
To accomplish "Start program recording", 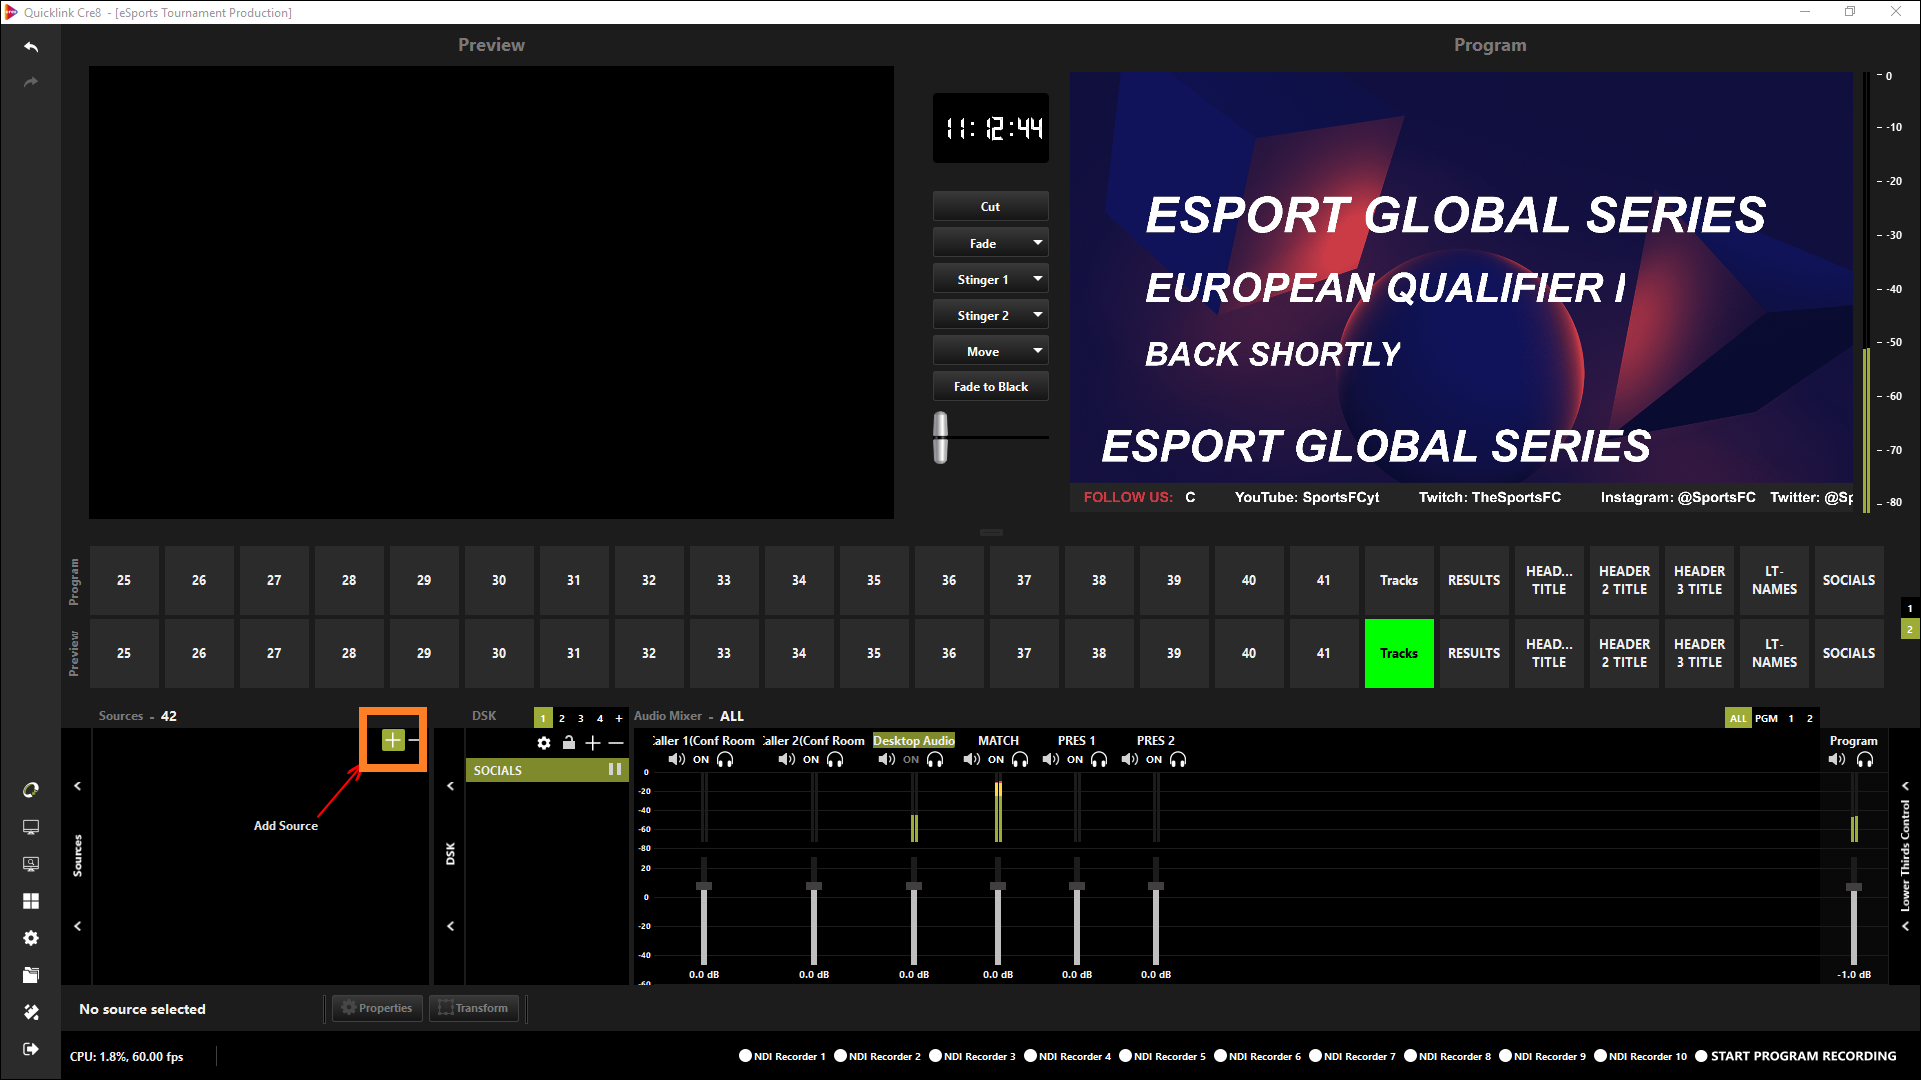I will [1795, 1056].
